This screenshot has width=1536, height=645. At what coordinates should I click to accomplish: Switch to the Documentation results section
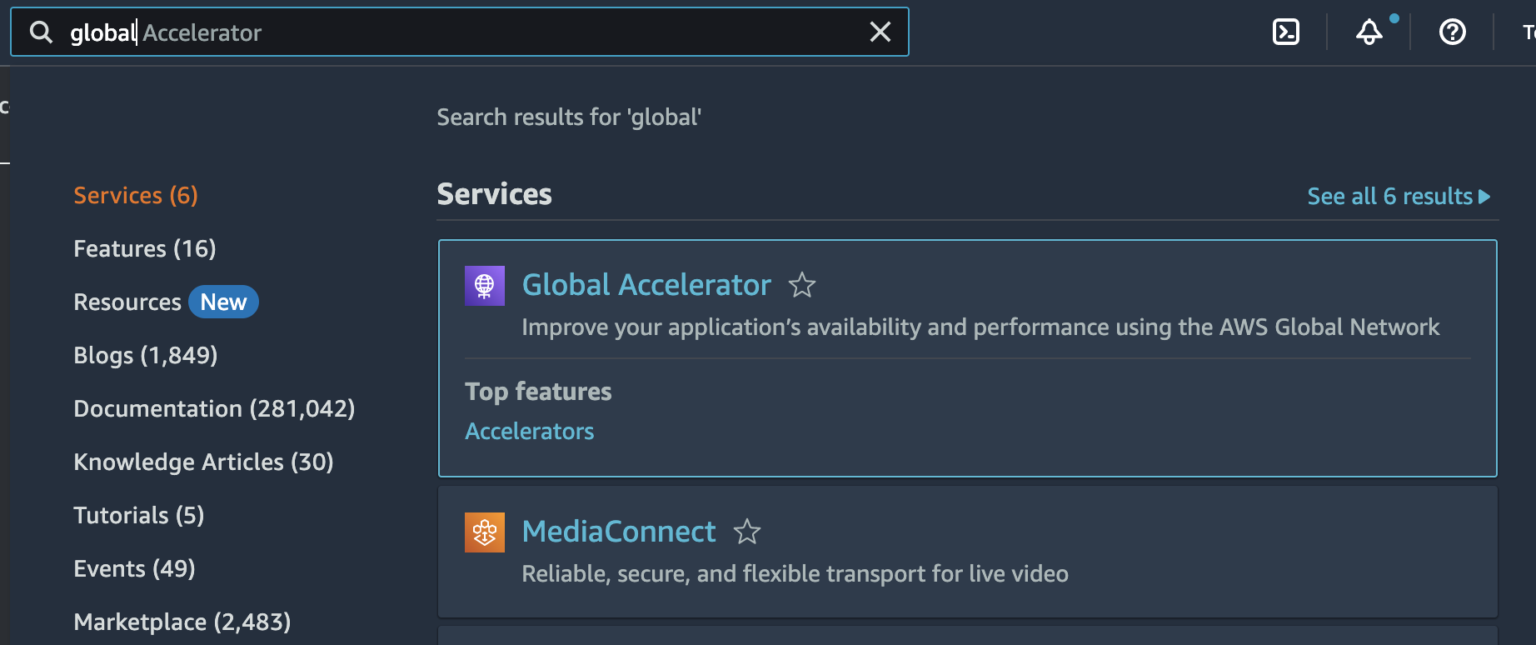(x=214, y=408)
